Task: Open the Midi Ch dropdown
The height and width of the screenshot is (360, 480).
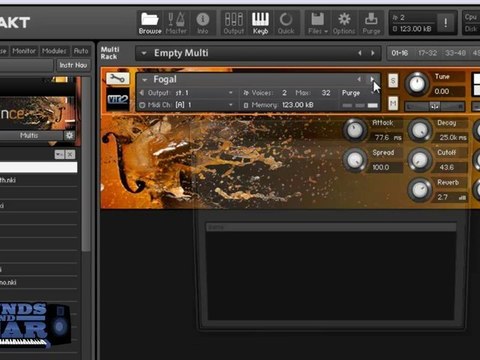Action: (x=230, y=105)
